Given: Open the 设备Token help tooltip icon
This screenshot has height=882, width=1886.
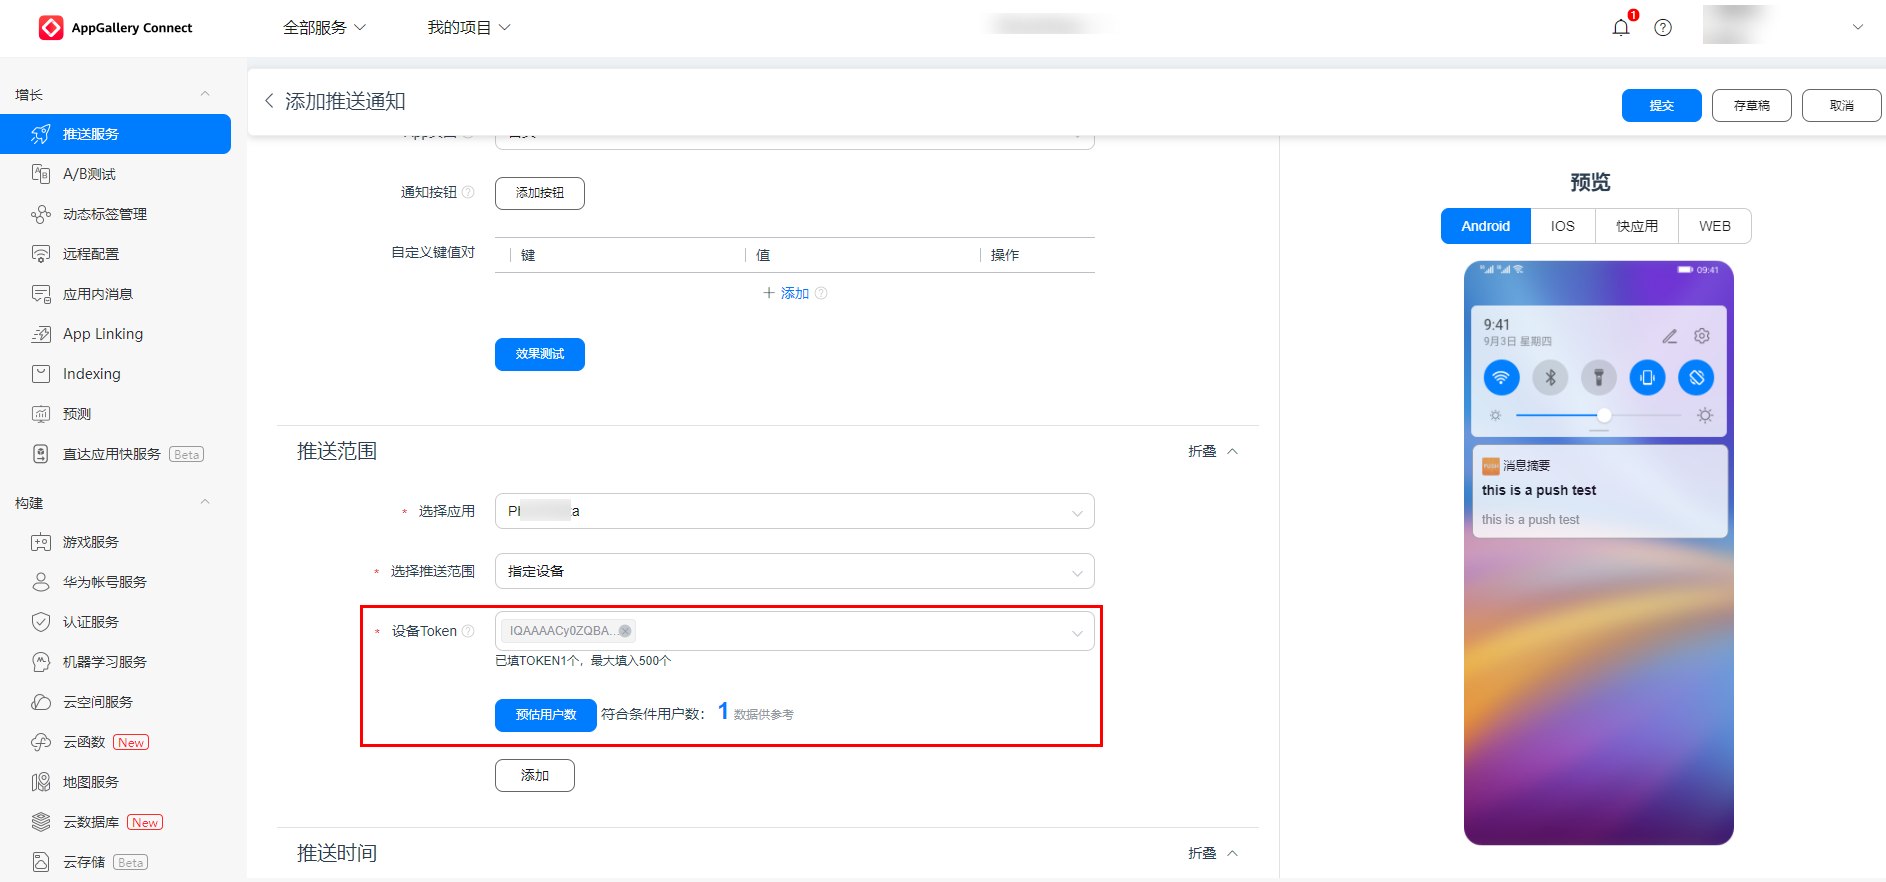Looking at the screenshot, I should pyautogui.click(x=468, y=631).
